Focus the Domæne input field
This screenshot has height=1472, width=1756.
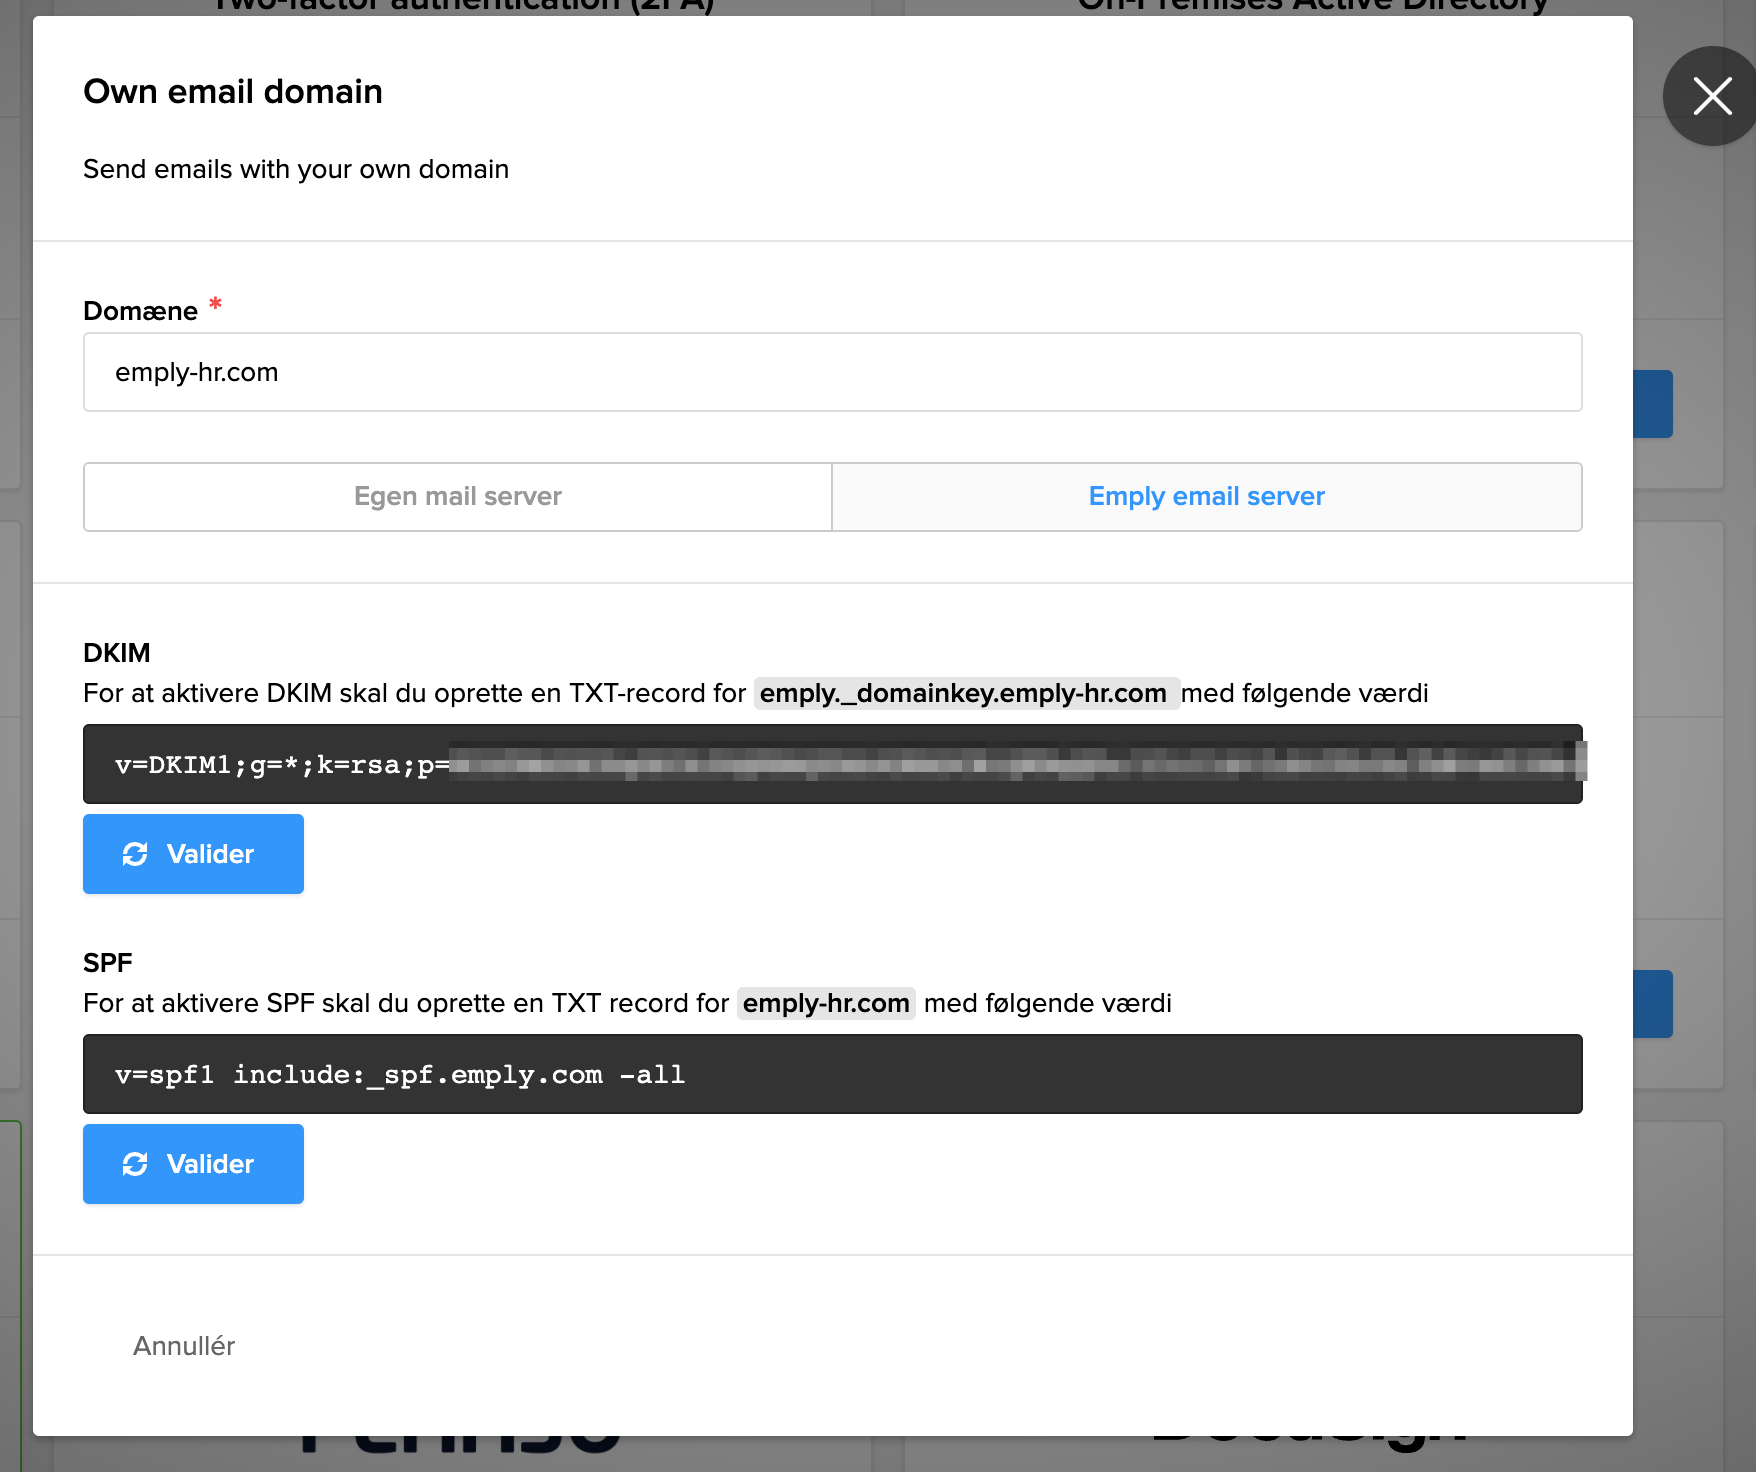(832, 372)
